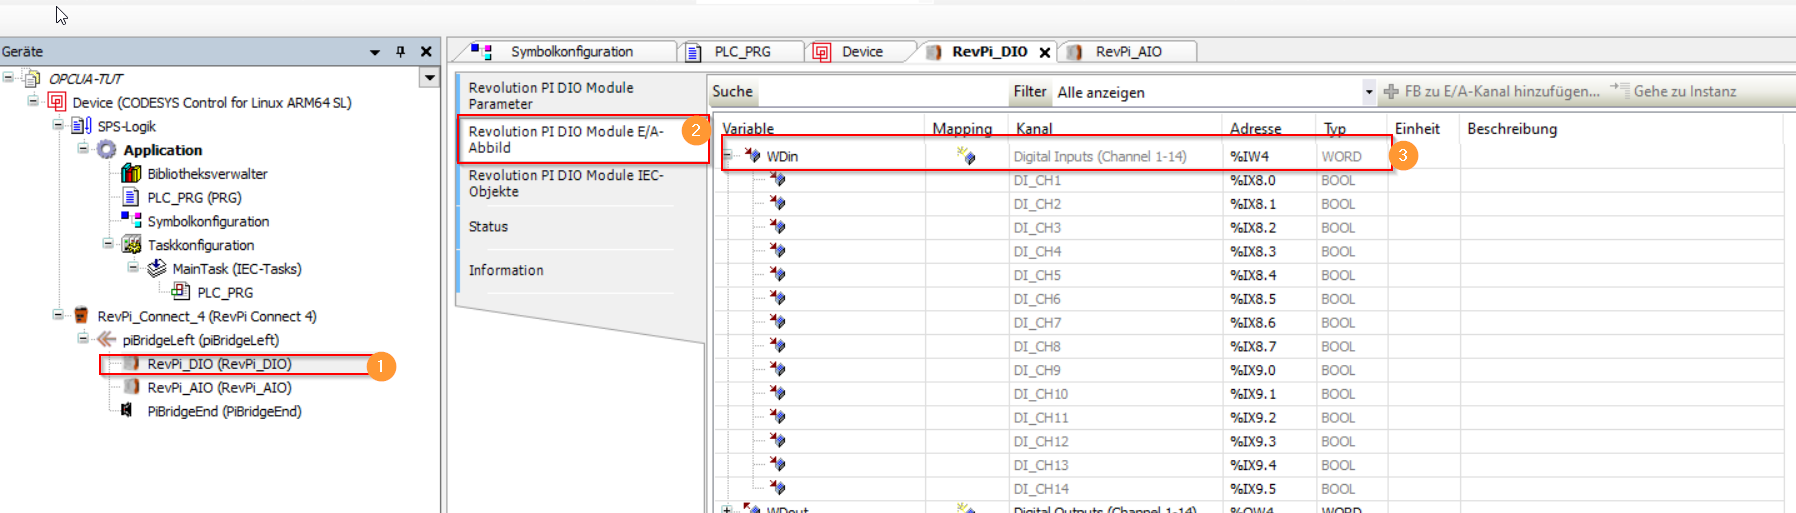Collapse the piBridgeLeft tree node
This screenshot has width=1796, height=513.
[x=83, y=339]
